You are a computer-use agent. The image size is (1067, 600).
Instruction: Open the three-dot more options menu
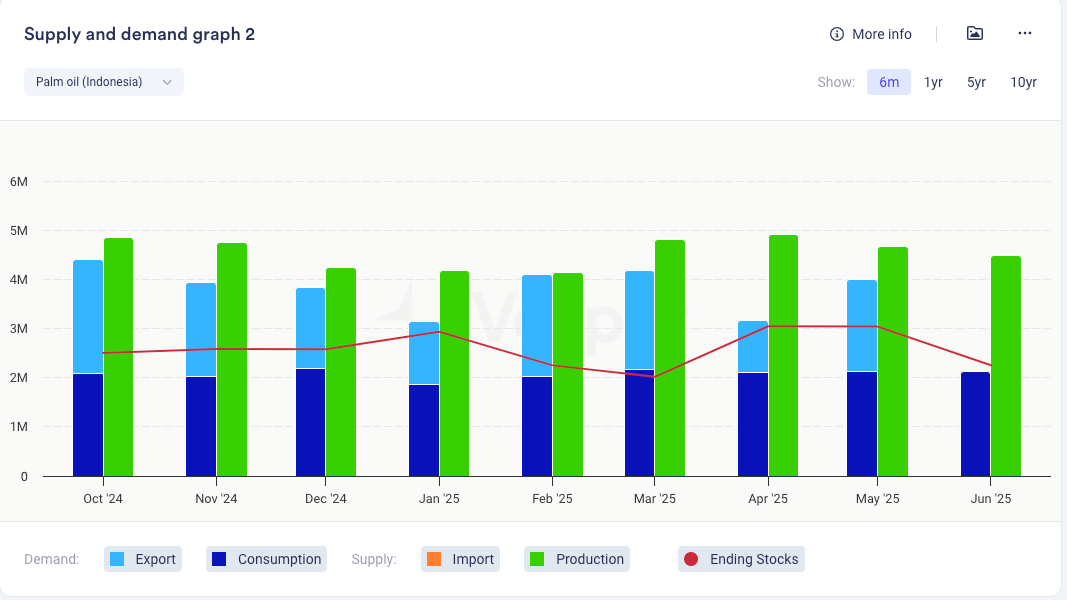(1024, 34)
